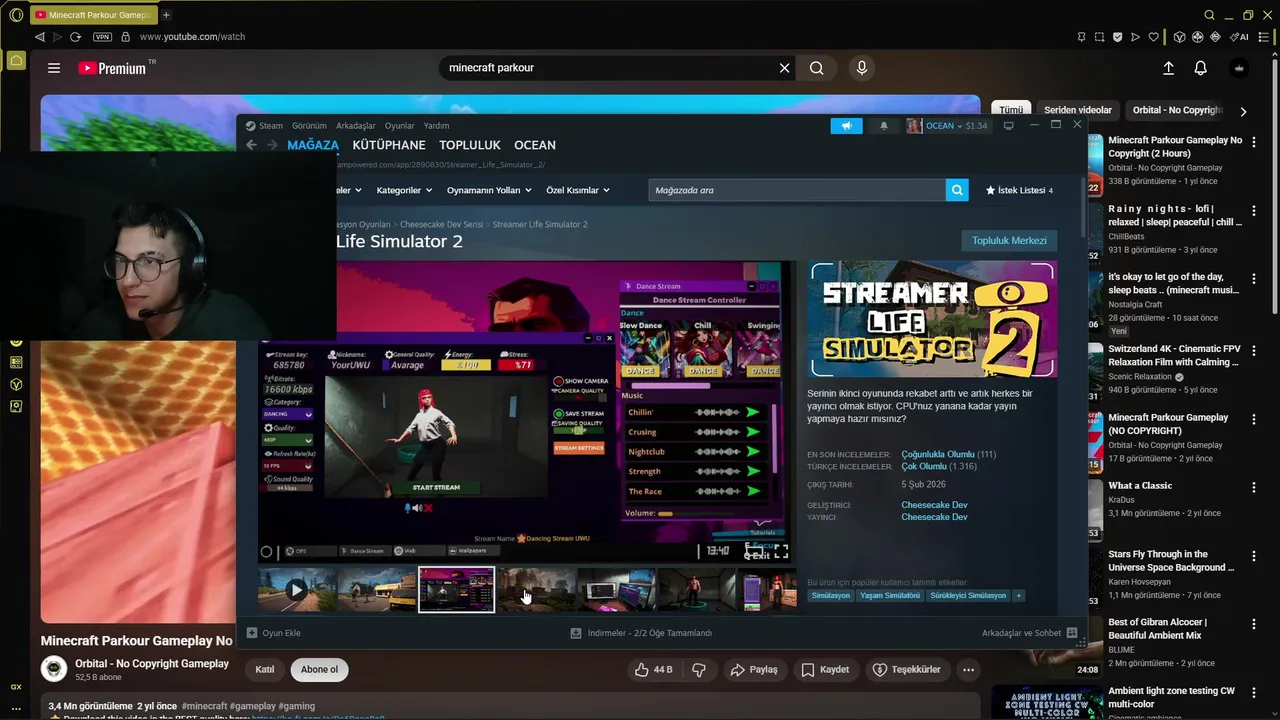The height and width of the screenshot is (720, 1280).
Task: Select the Simülasyon tag
Action: tap(831, 596)
